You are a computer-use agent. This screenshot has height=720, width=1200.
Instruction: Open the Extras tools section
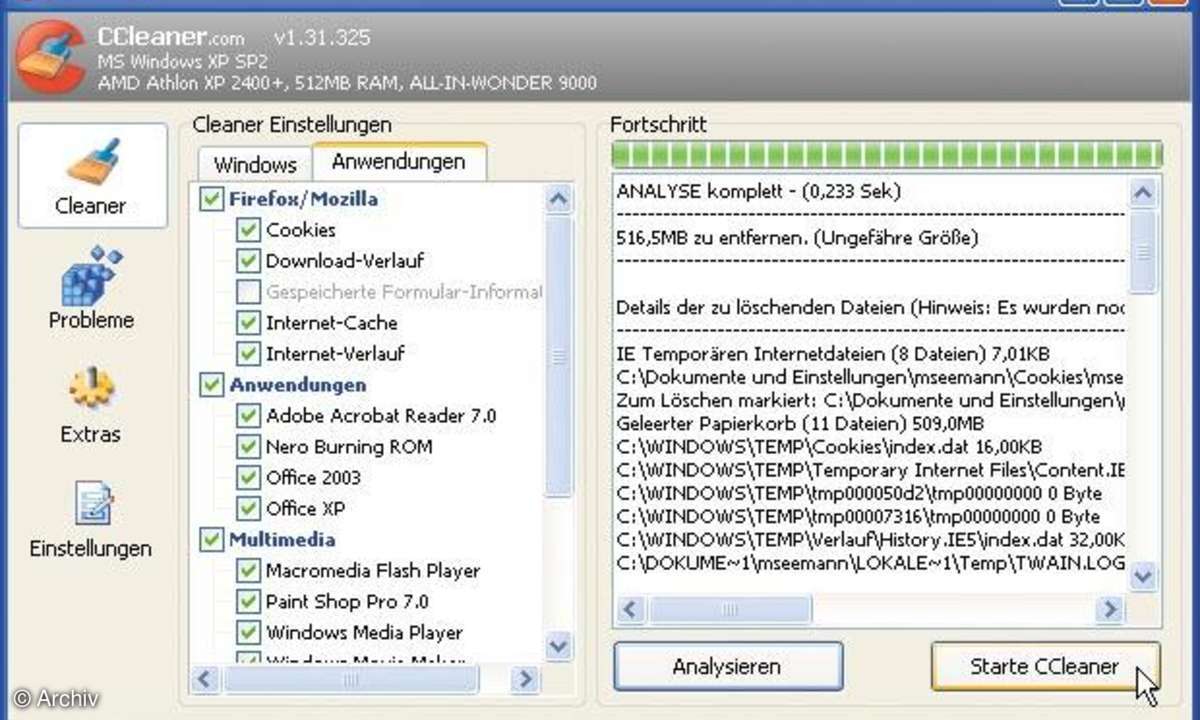[x=92, y=404]
